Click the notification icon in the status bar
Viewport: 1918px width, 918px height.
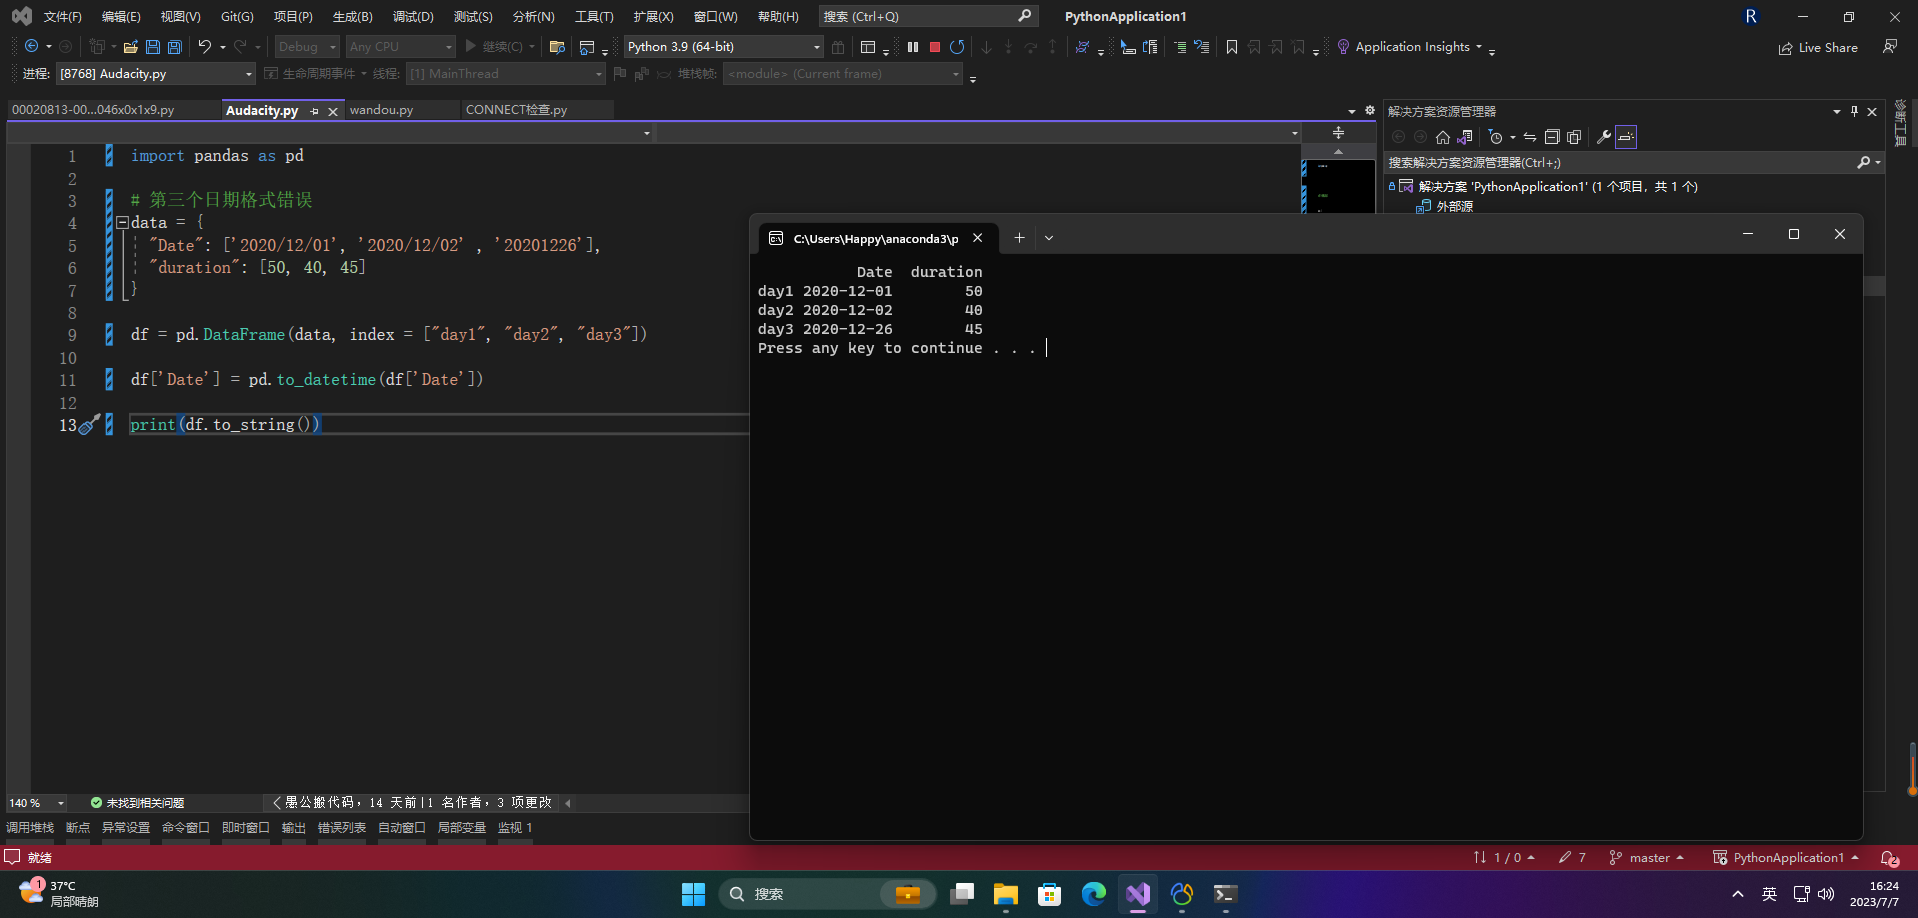pyautogui.click(x=1889, y=858)
